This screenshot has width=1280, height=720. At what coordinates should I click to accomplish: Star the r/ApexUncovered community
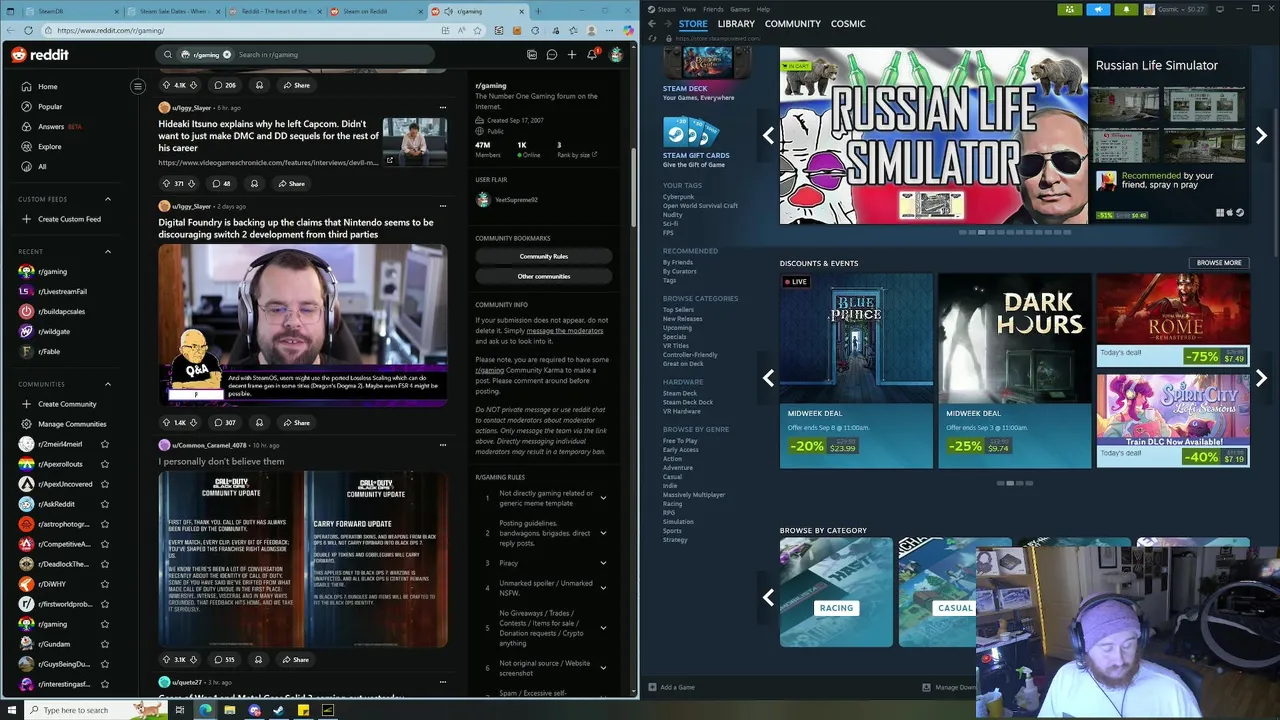(x=104, y=484)
